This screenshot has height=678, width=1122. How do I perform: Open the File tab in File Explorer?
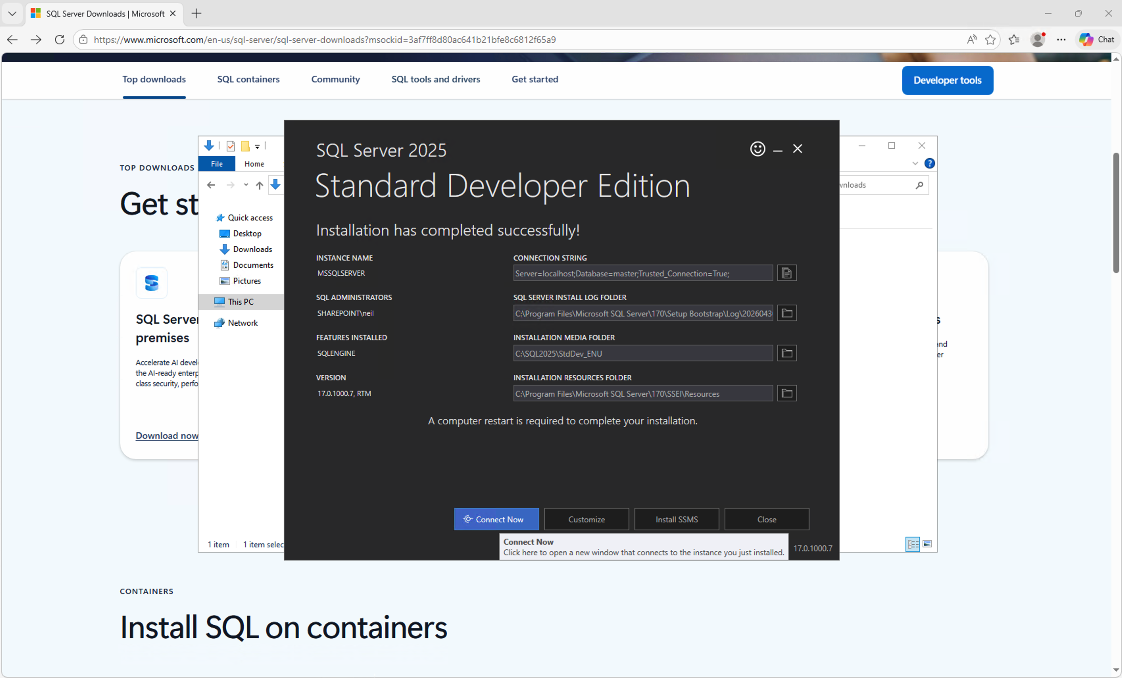[x=217, y=164]
